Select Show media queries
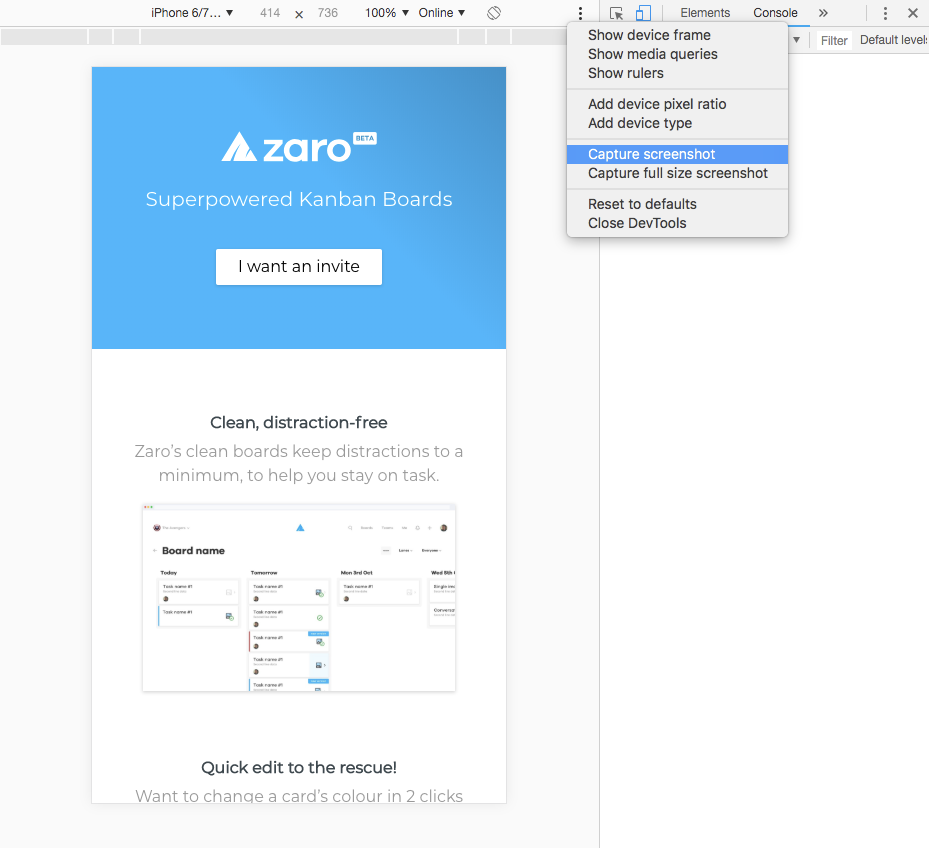929x848 pixels. pyautogui.click(x=677, y=54)
